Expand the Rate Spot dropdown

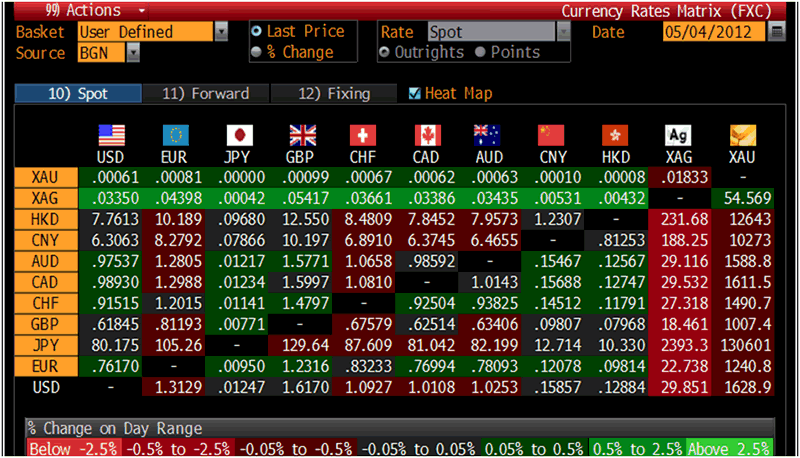[563, 32]
